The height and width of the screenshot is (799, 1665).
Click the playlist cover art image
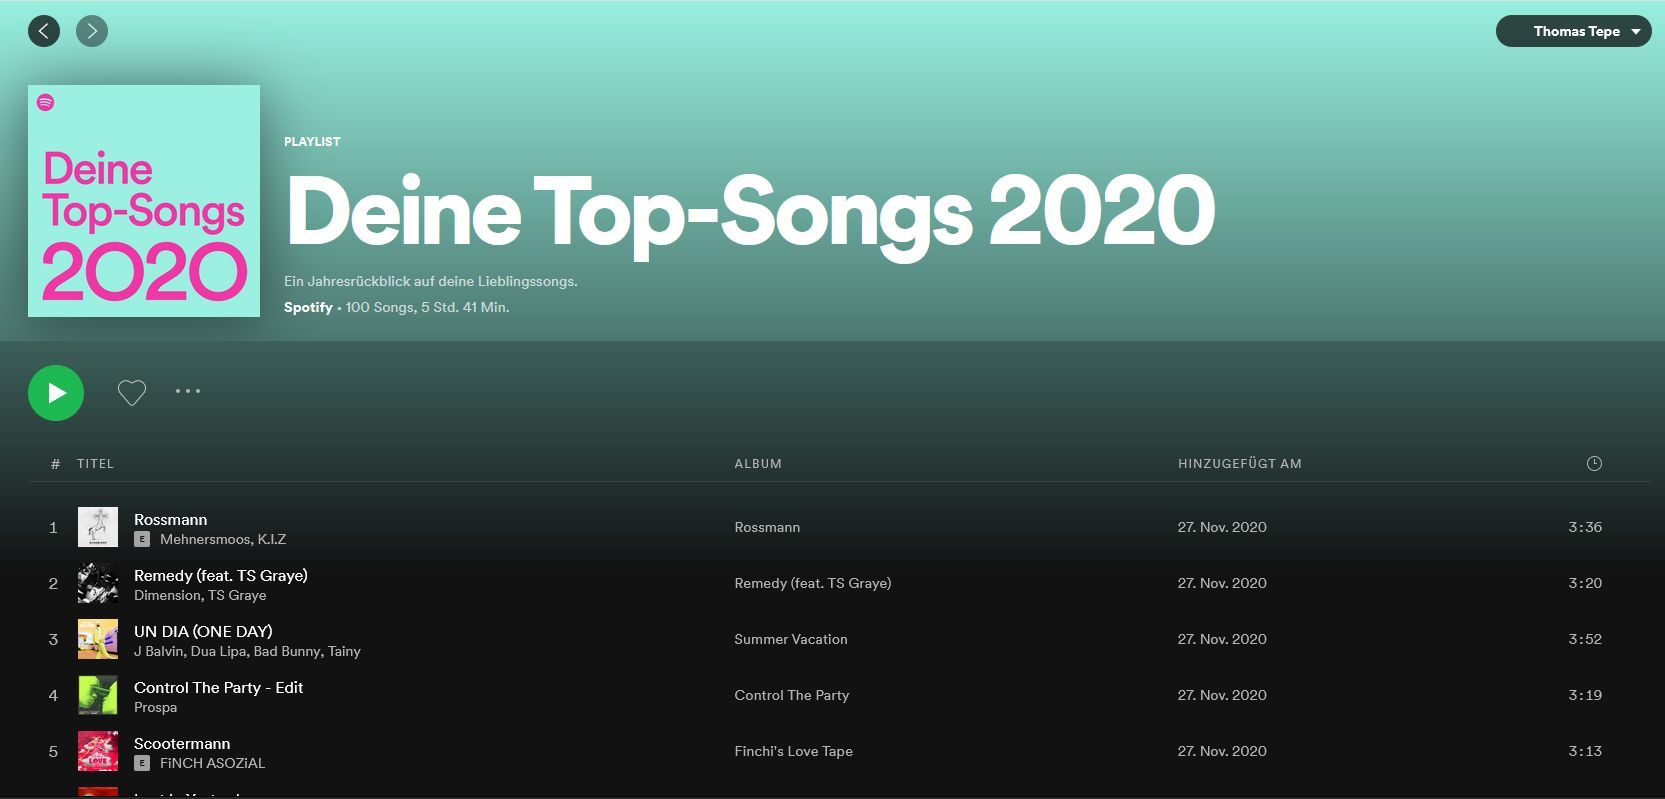(x=144, y=201)
